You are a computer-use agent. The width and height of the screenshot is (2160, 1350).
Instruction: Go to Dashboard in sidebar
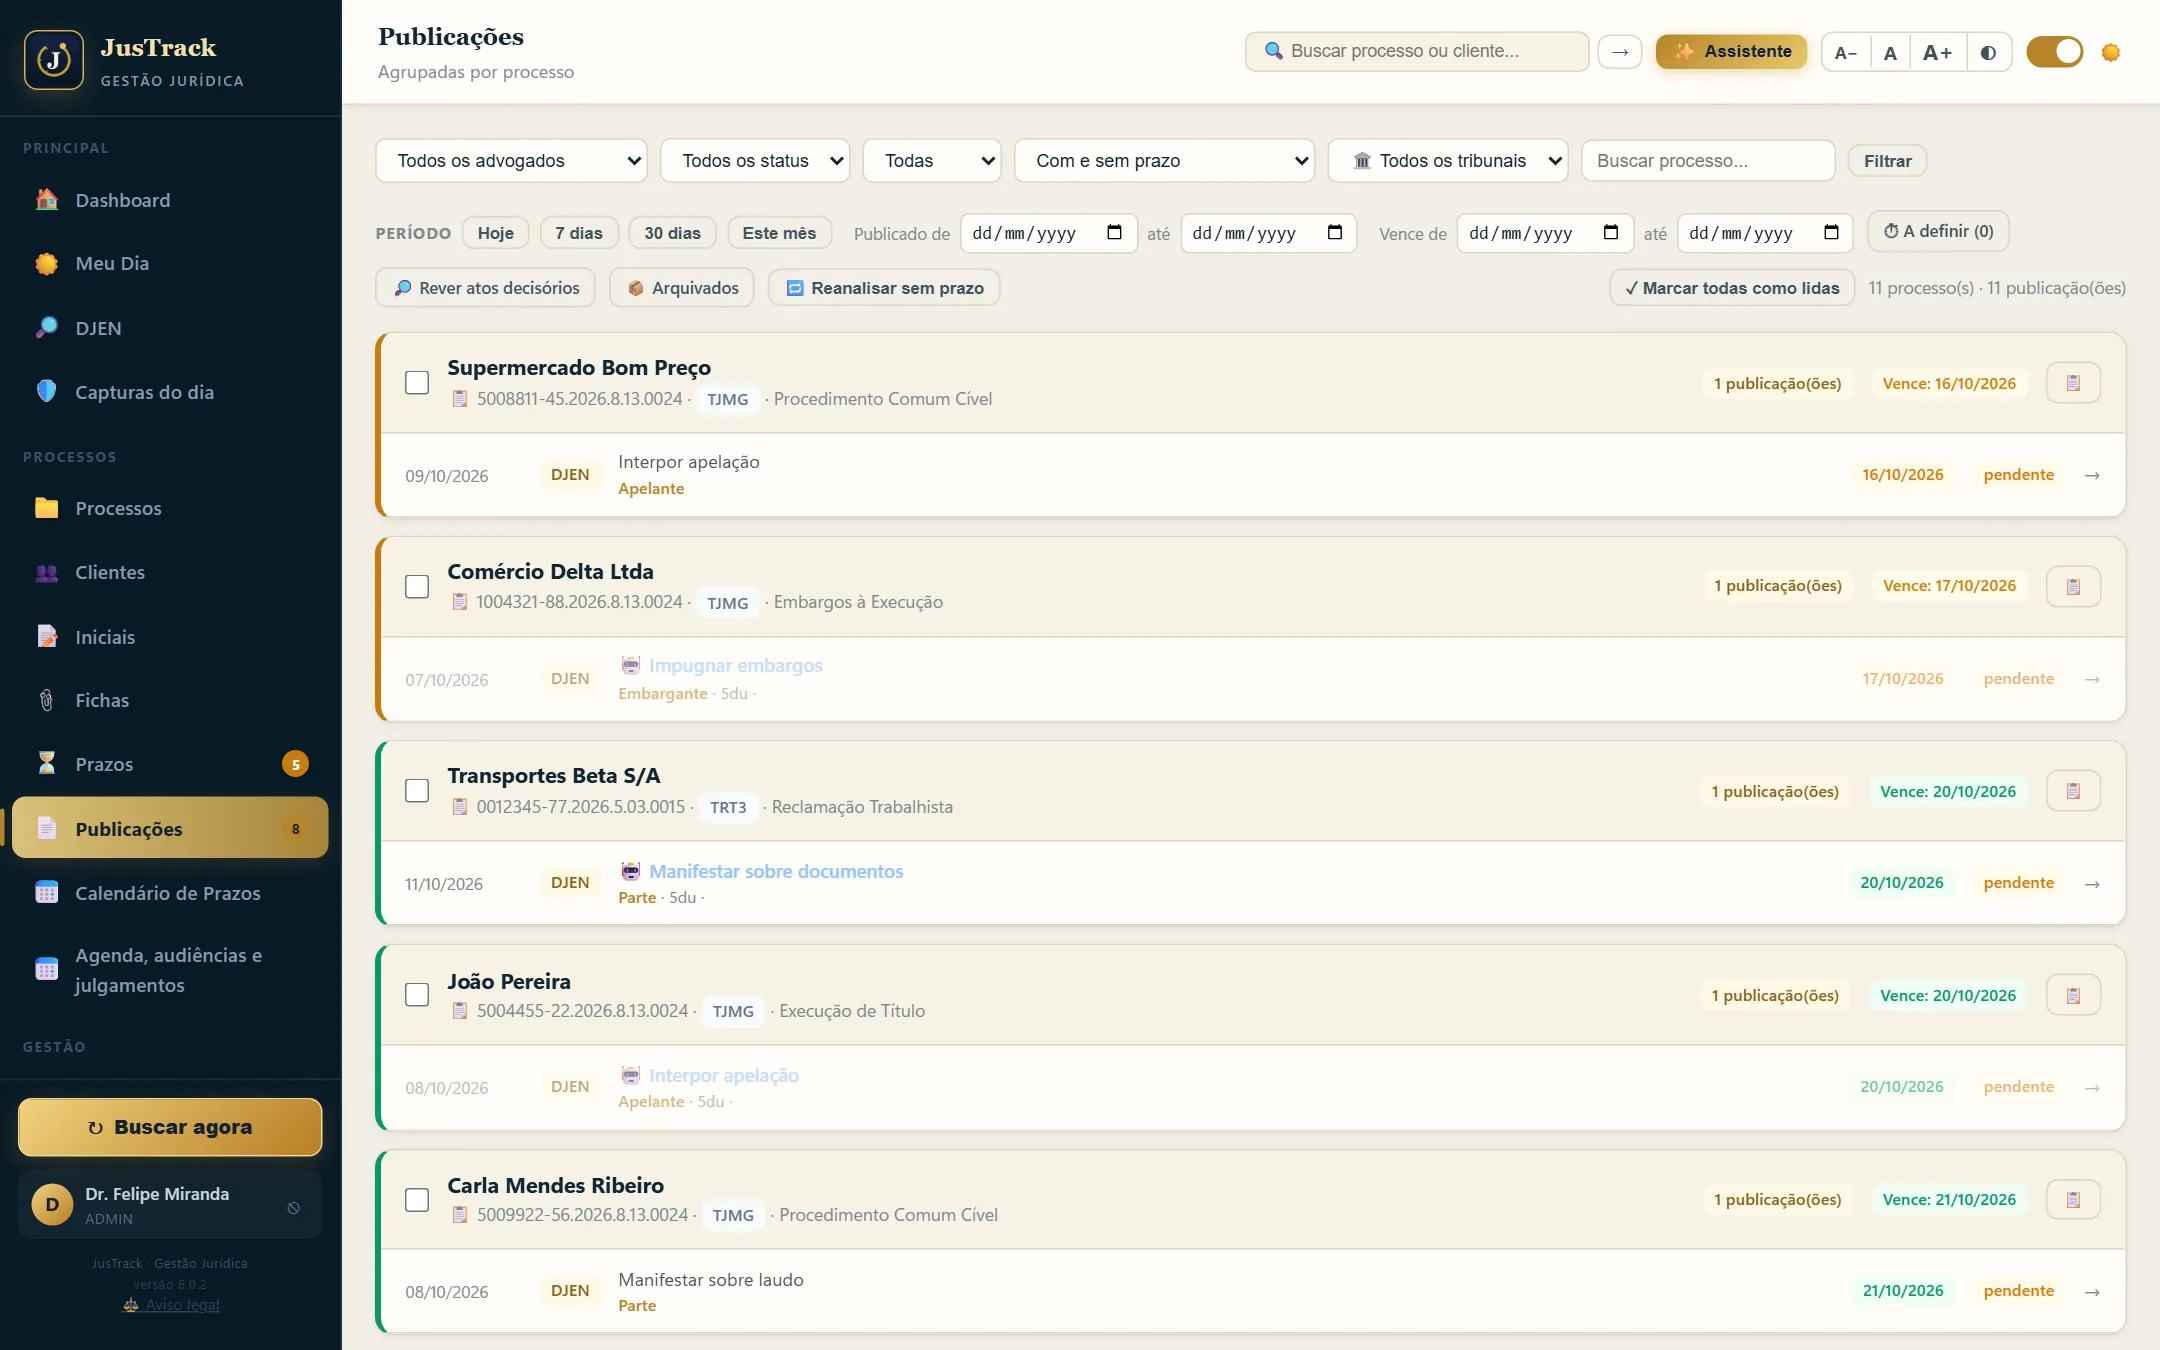[170, 200]
